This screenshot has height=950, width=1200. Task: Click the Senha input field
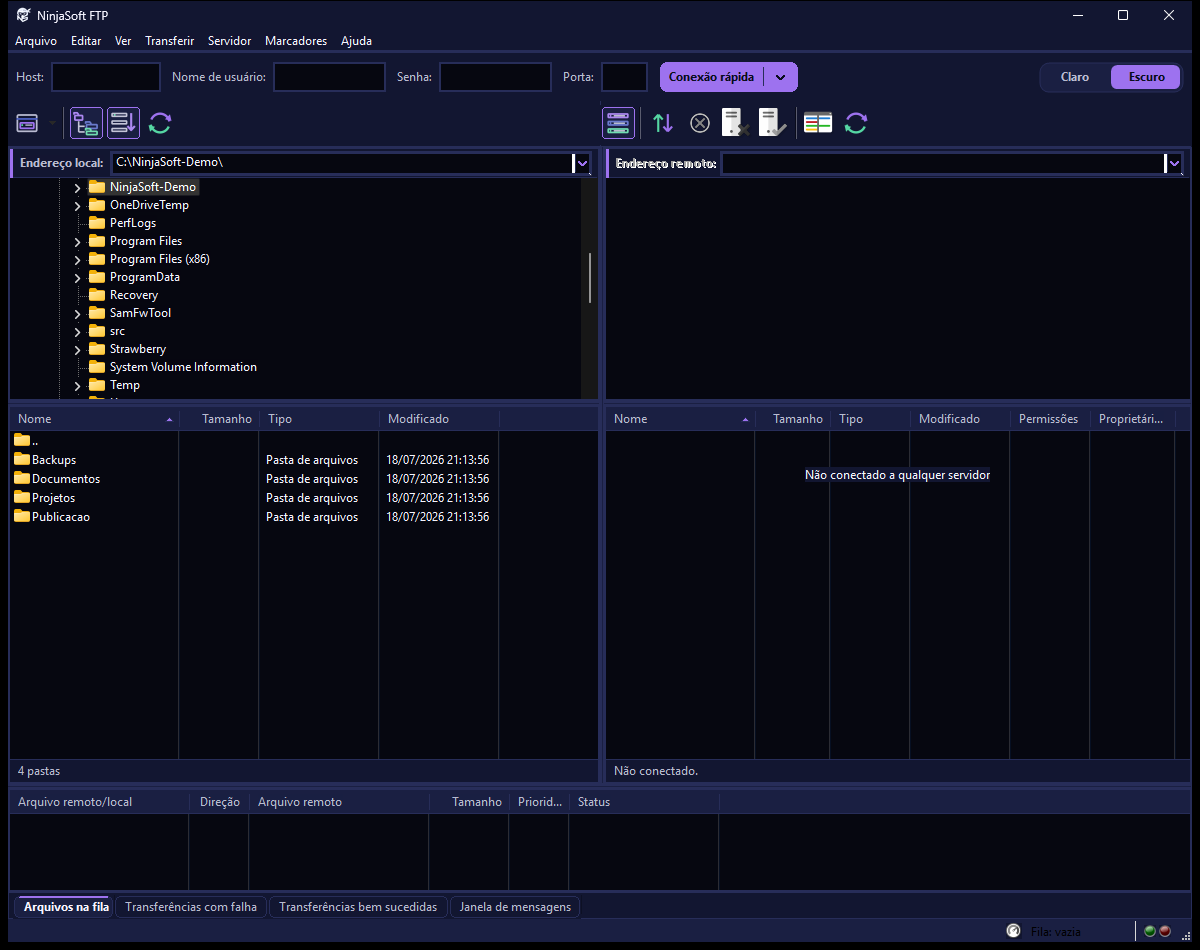(495, 77)
